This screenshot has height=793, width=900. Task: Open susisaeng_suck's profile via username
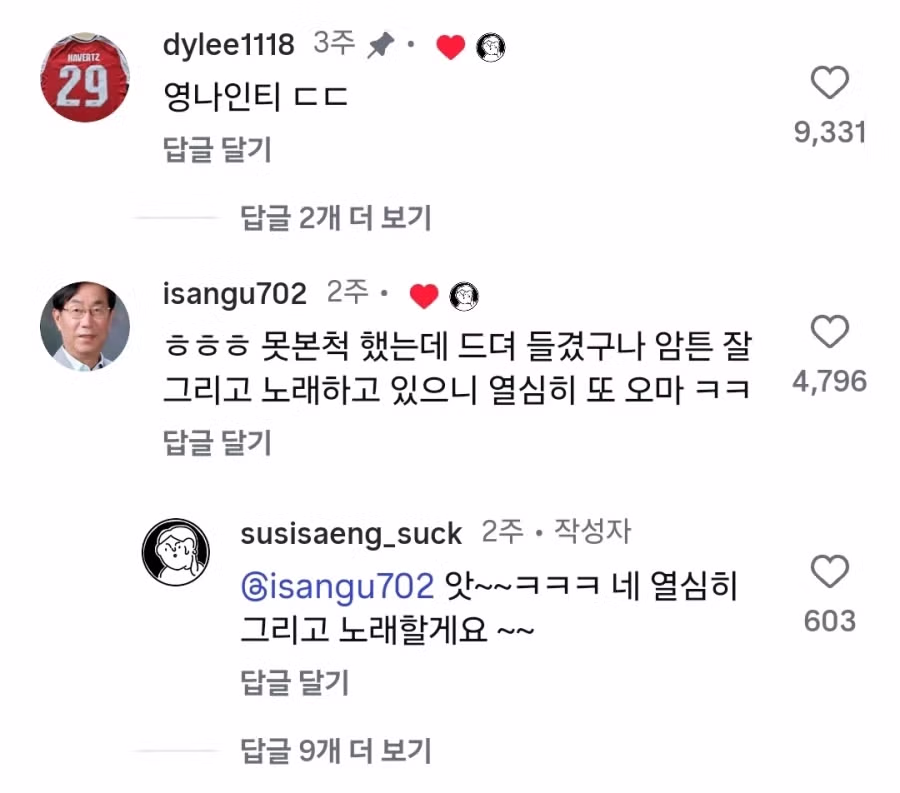(350, 533)
